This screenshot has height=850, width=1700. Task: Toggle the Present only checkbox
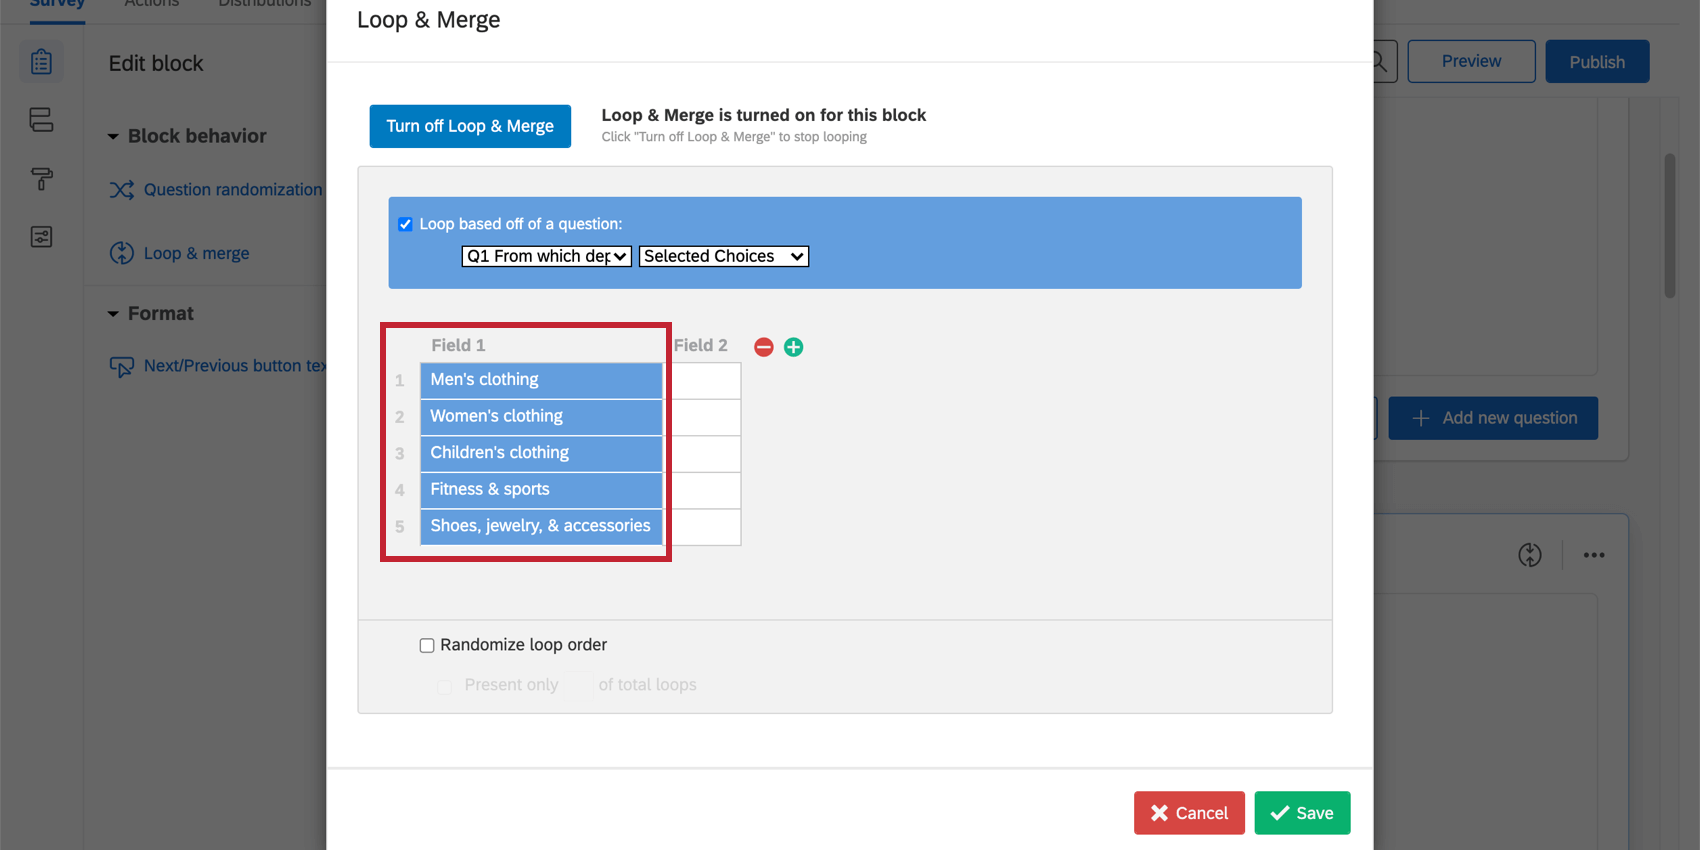coord(445,686)
